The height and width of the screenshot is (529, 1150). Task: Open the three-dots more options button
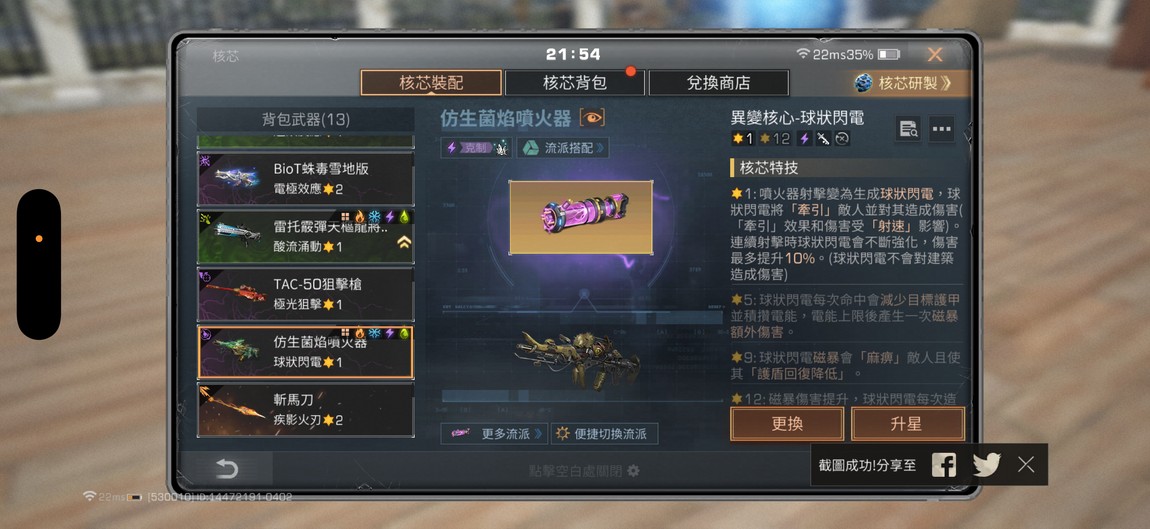[941, 129]
